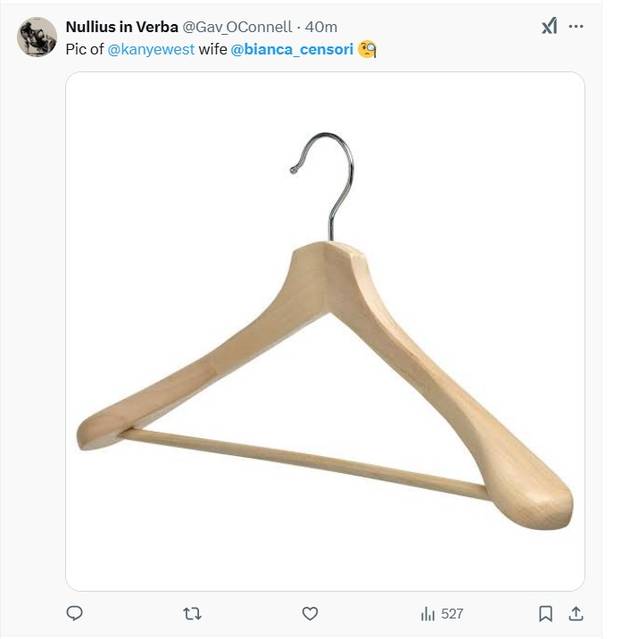
Task: Open the three-dot More options menu
Action: (x=576, y=27)
